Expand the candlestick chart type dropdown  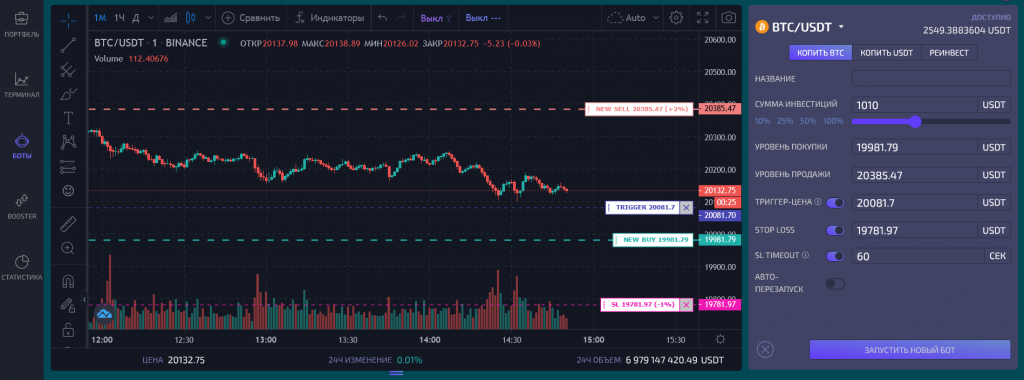pyautogui.click(x=208, y=18)
